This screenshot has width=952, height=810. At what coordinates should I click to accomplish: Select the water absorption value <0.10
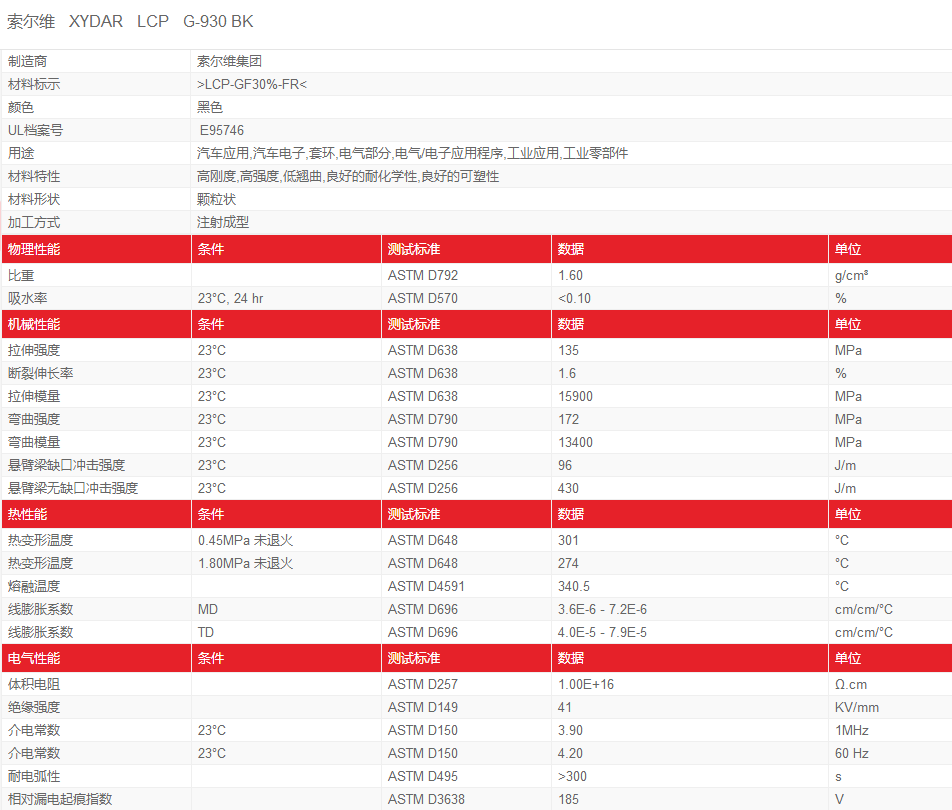point(574,298)
